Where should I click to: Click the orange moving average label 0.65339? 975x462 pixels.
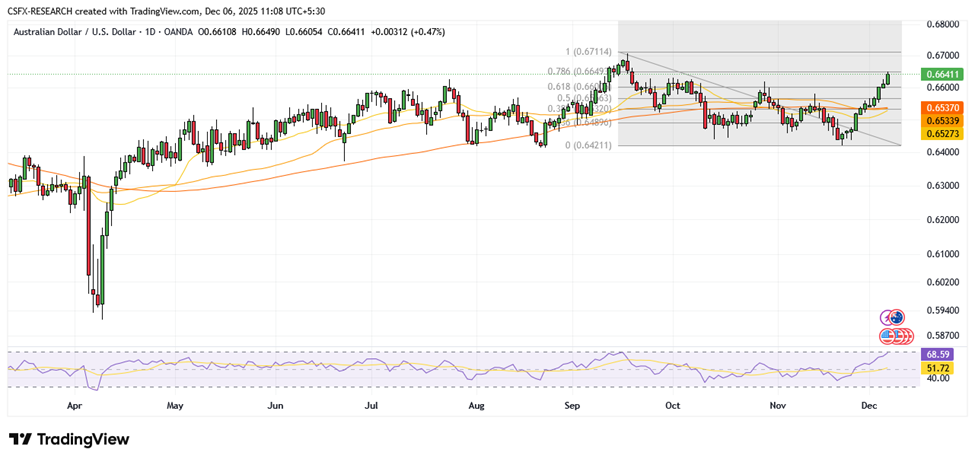(944, 120)
